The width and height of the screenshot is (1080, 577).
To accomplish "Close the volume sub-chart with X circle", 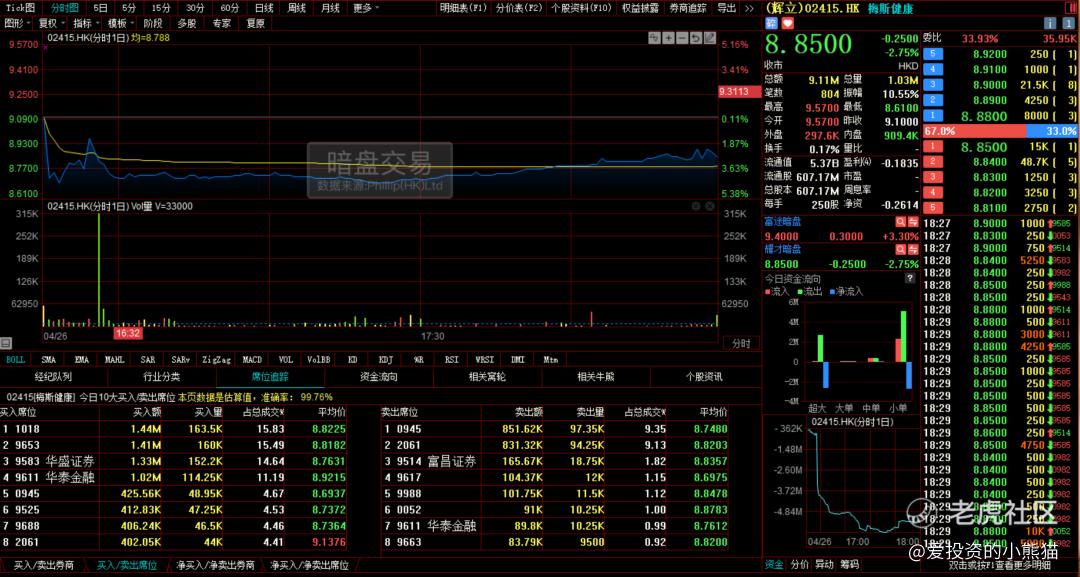I will pos(709,206).
